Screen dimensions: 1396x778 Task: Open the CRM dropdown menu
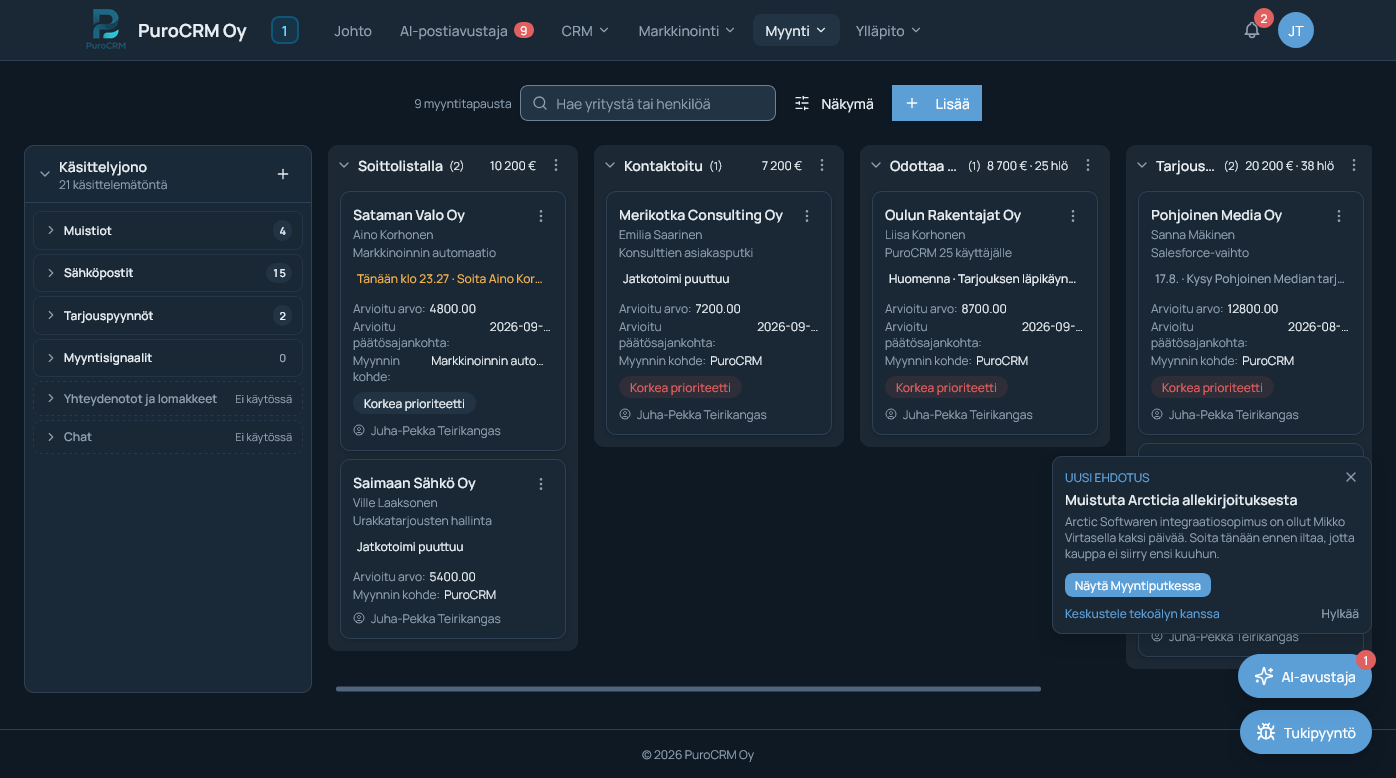point(585,30)
